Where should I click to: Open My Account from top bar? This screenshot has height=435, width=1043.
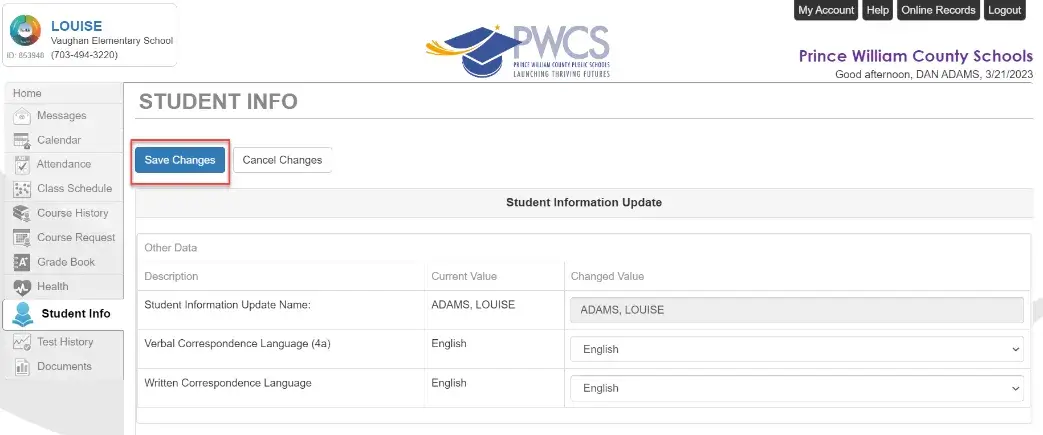click(x=826, y=10)
